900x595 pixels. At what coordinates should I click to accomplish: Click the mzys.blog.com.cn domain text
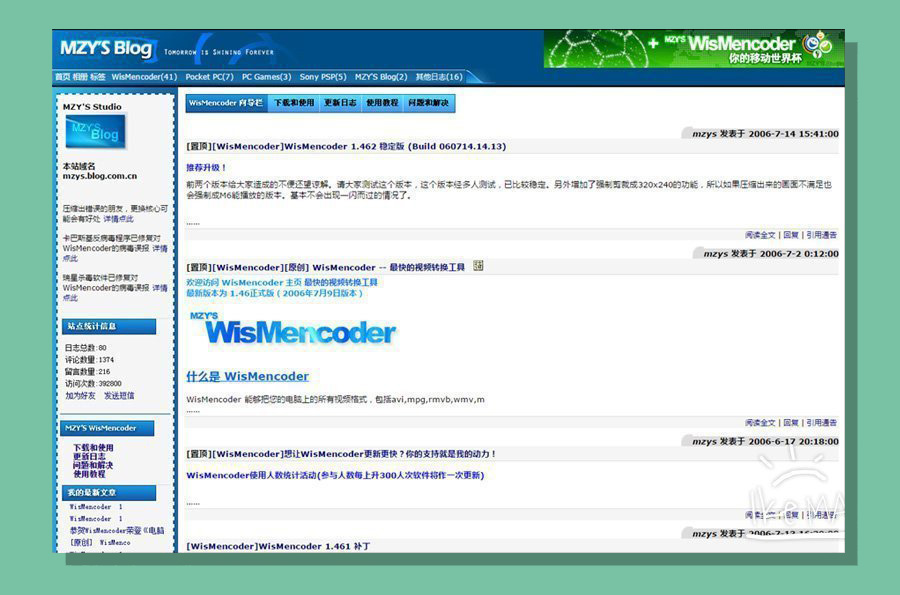(100, 176)
